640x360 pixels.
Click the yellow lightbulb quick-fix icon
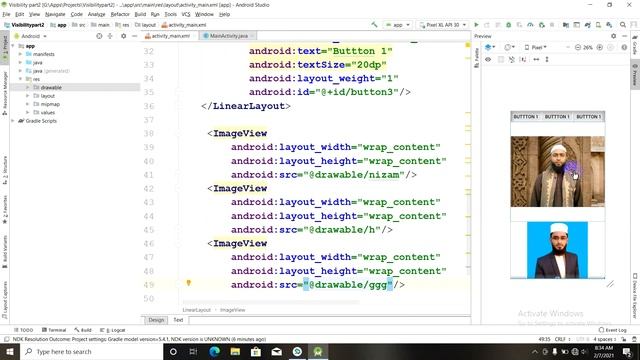(189, 282)
